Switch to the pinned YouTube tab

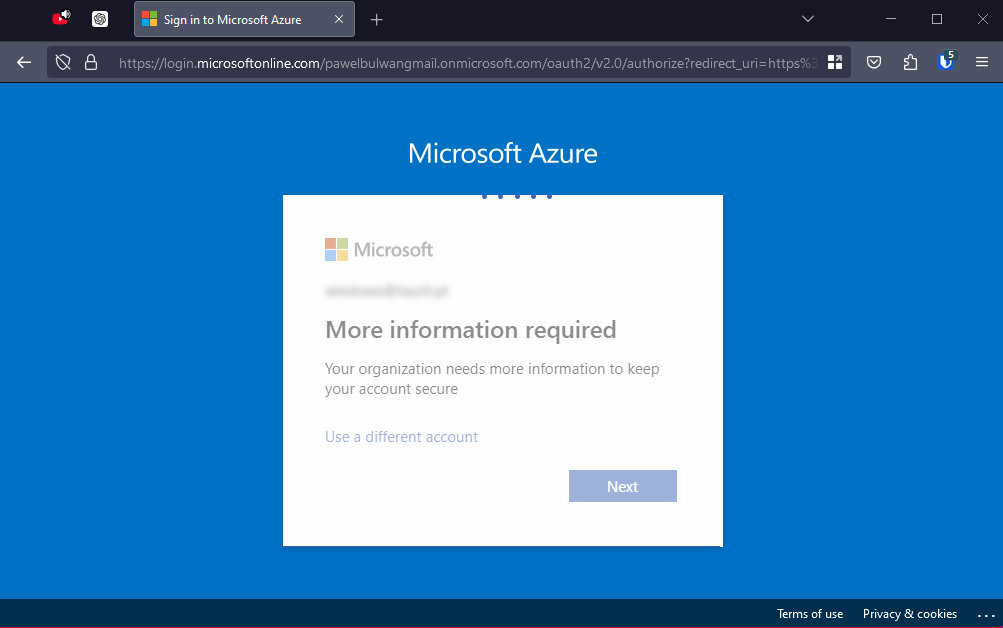pos(61,19)
